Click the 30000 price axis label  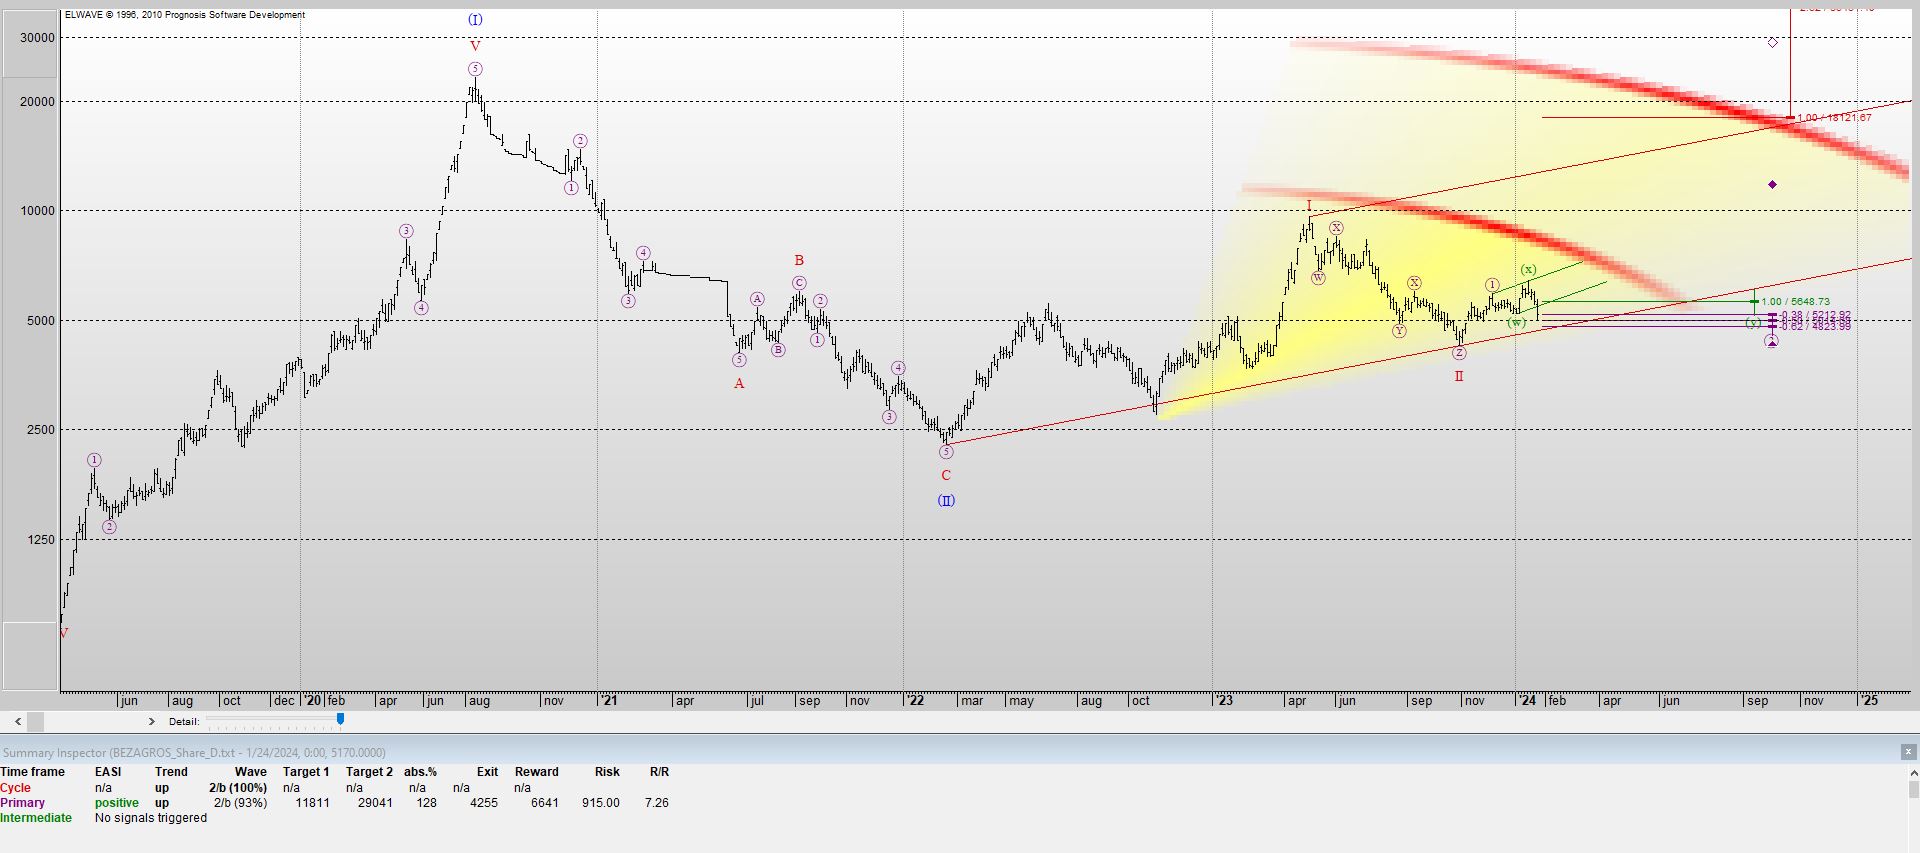pyautogui.click(x=38, y=38)
